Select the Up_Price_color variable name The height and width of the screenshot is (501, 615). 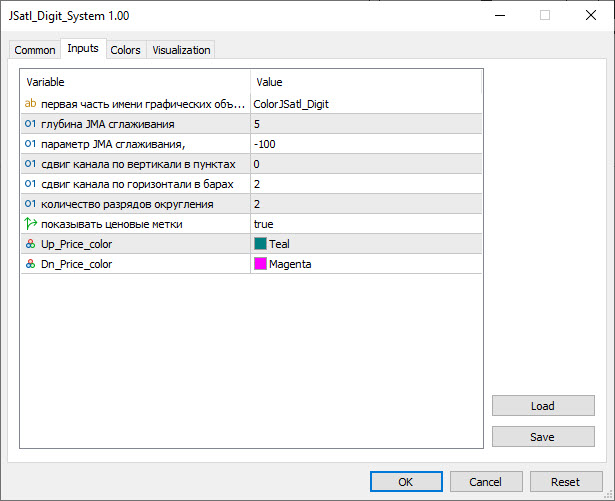coord(76,244)
